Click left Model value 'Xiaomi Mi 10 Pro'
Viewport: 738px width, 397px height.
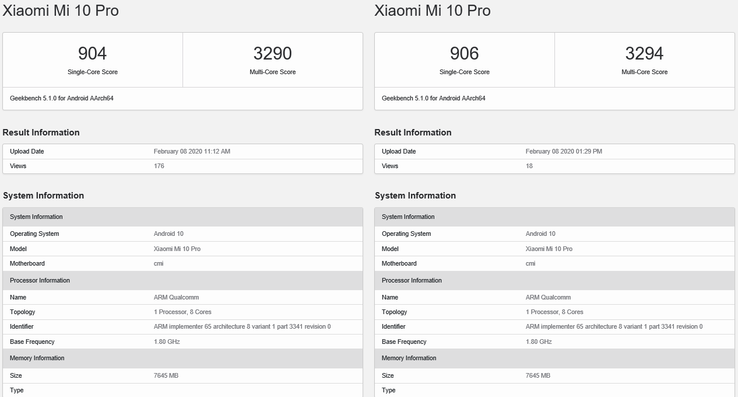point(177,249)
